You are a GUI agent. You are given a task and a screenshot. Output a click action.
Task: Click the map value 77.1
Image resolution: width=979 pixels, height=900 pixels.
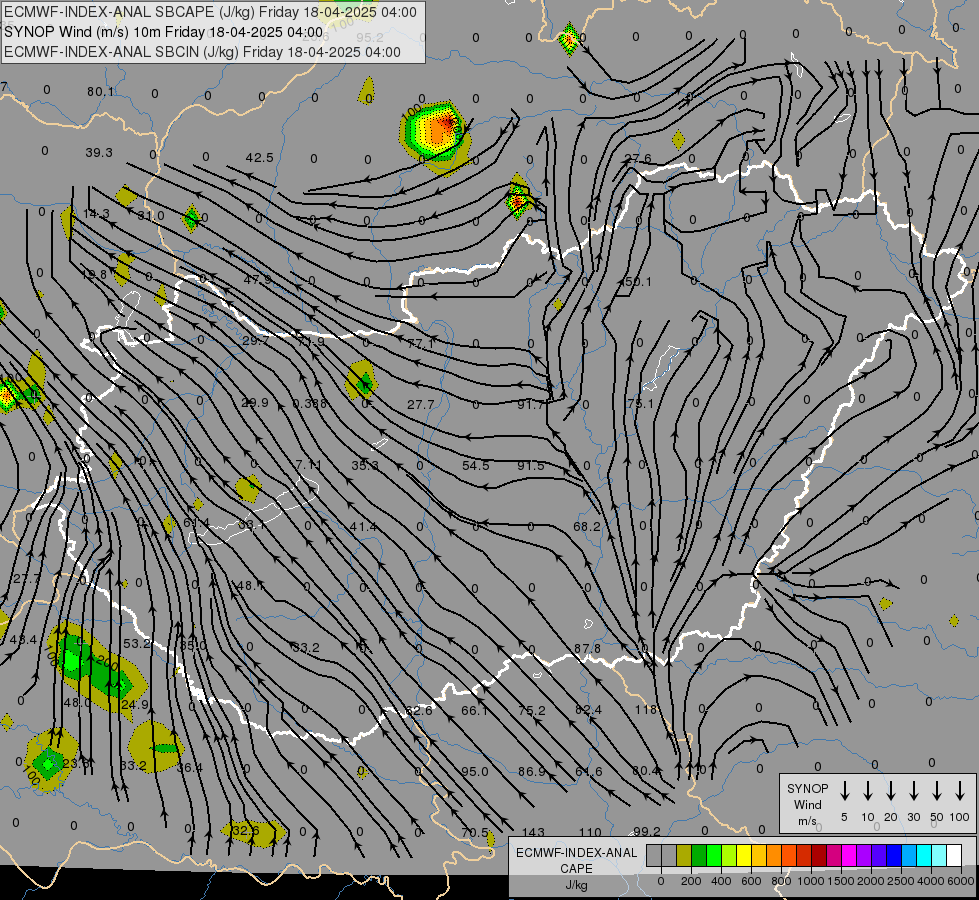[x=420, y=344]
